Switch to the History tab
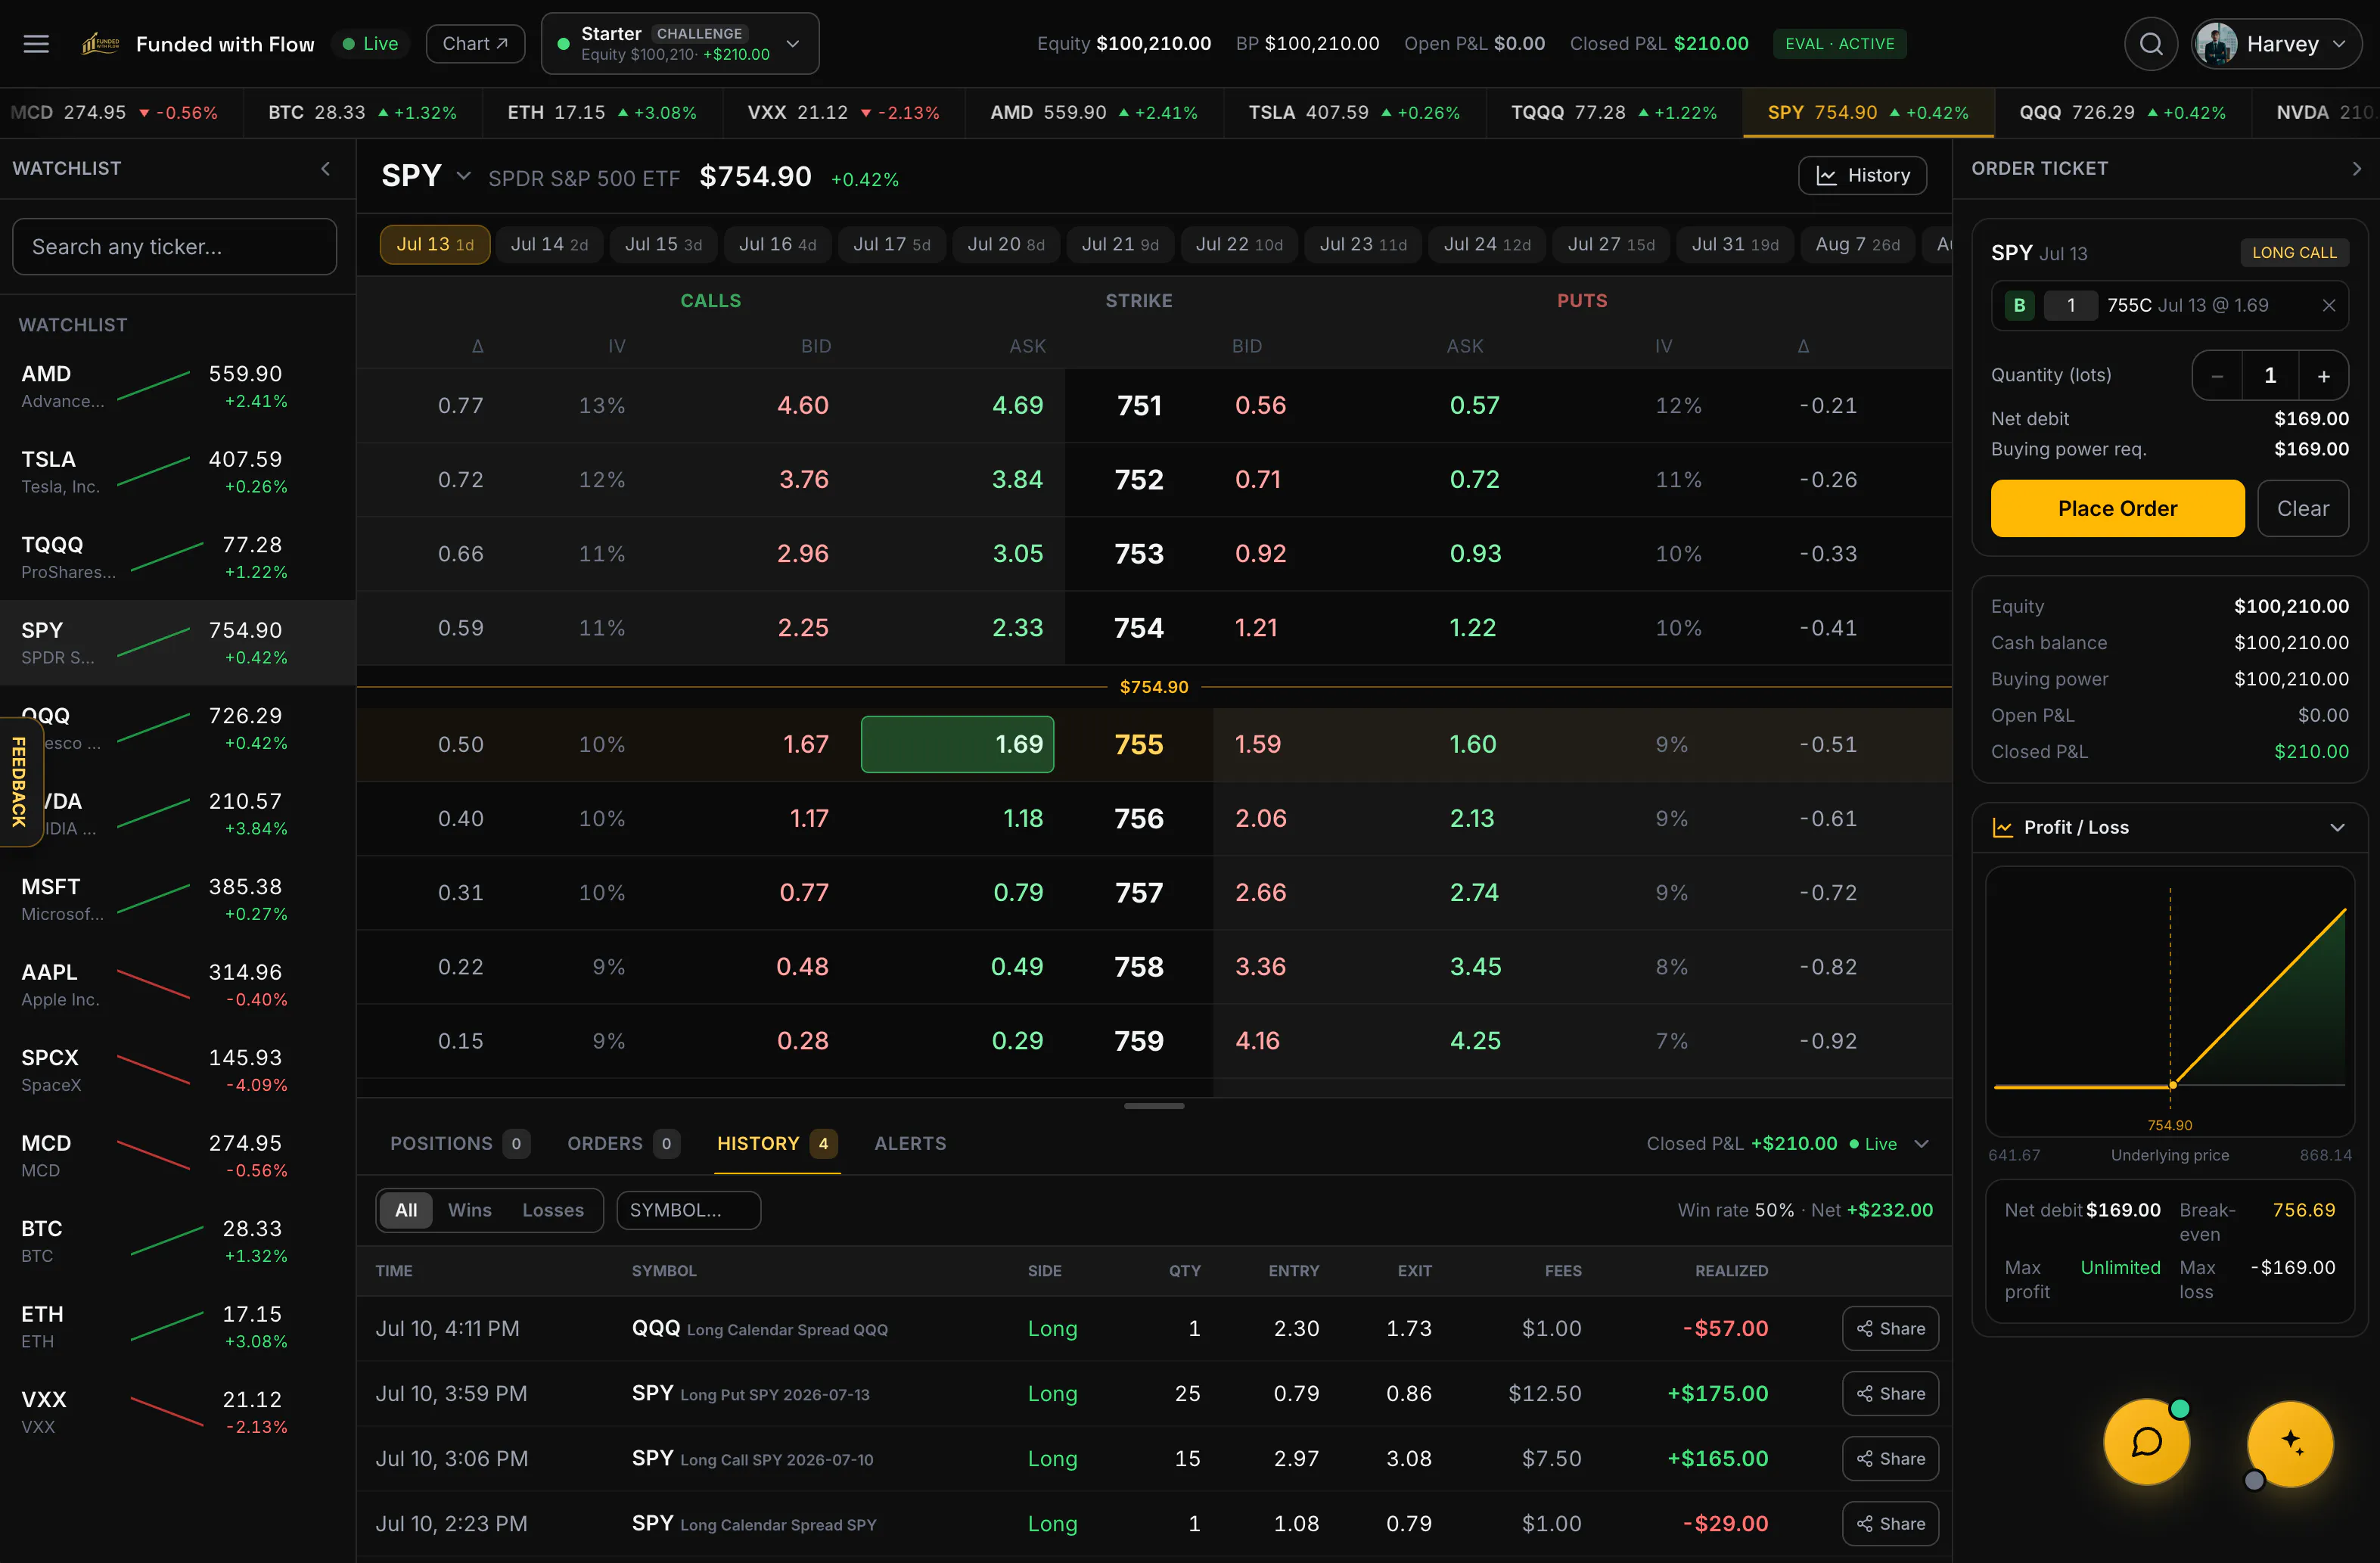The width and height of the screenshot is (2380, 1563). point(777,1144)
